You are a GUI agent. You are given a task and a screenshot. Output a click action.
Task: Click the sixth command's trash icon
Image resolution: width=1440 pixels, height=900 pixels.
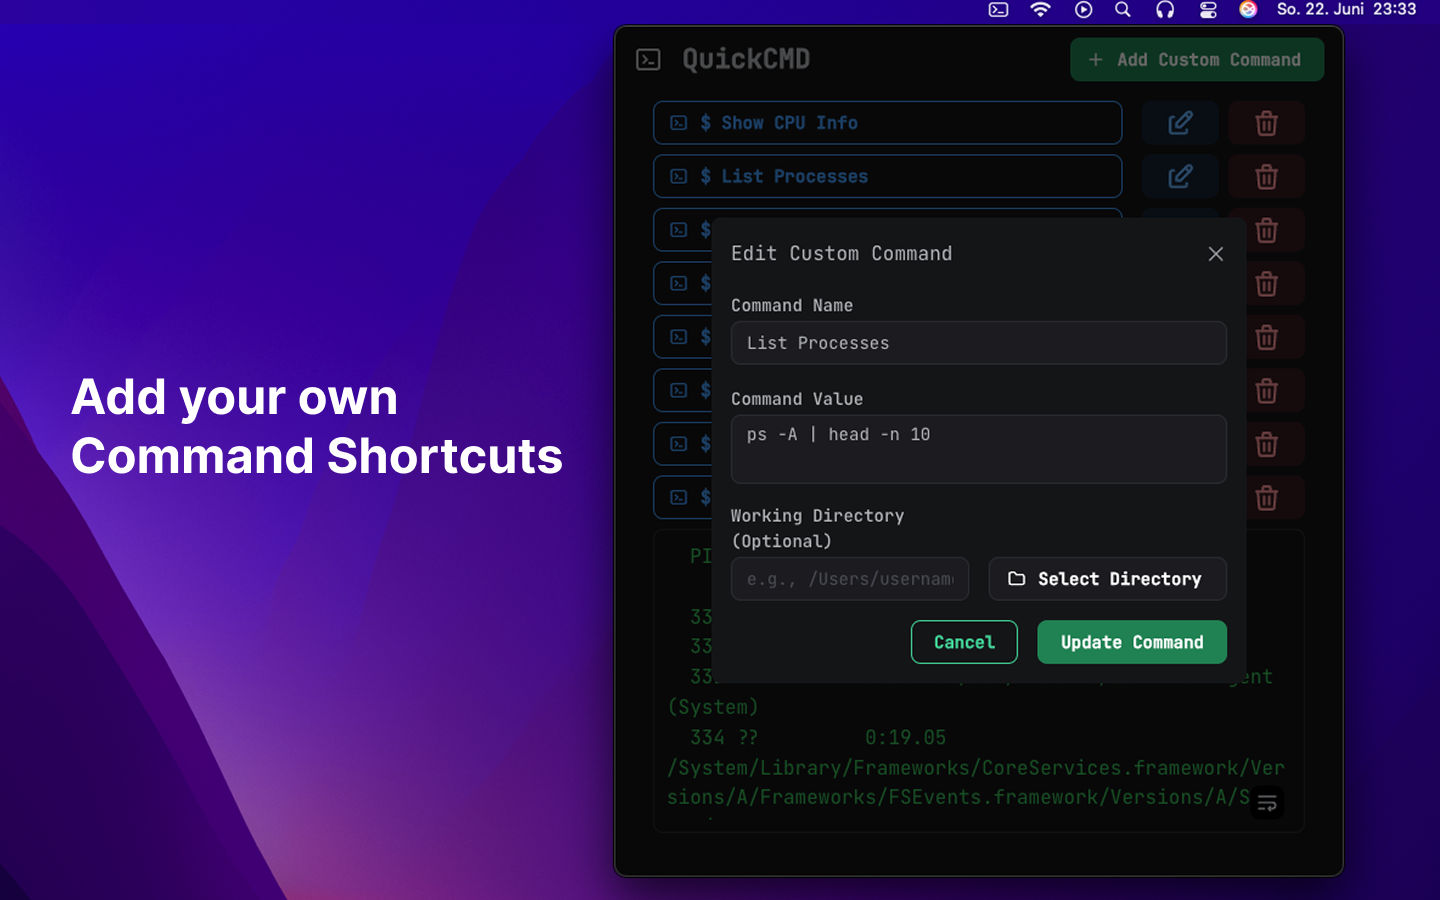pyautogui.click(x=1267, y=391)
